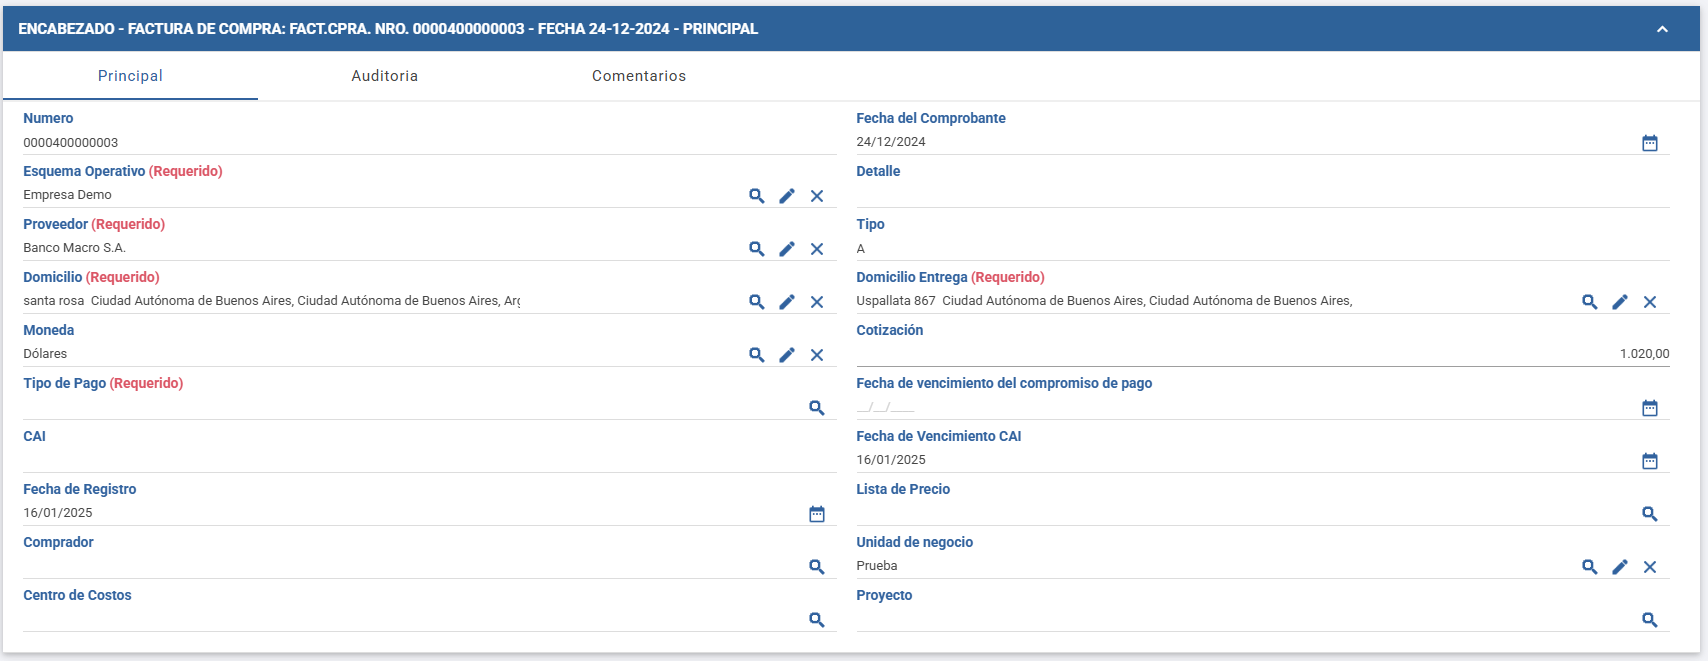Open calendar for Fecha del Comprobante

coord(1650,143)
